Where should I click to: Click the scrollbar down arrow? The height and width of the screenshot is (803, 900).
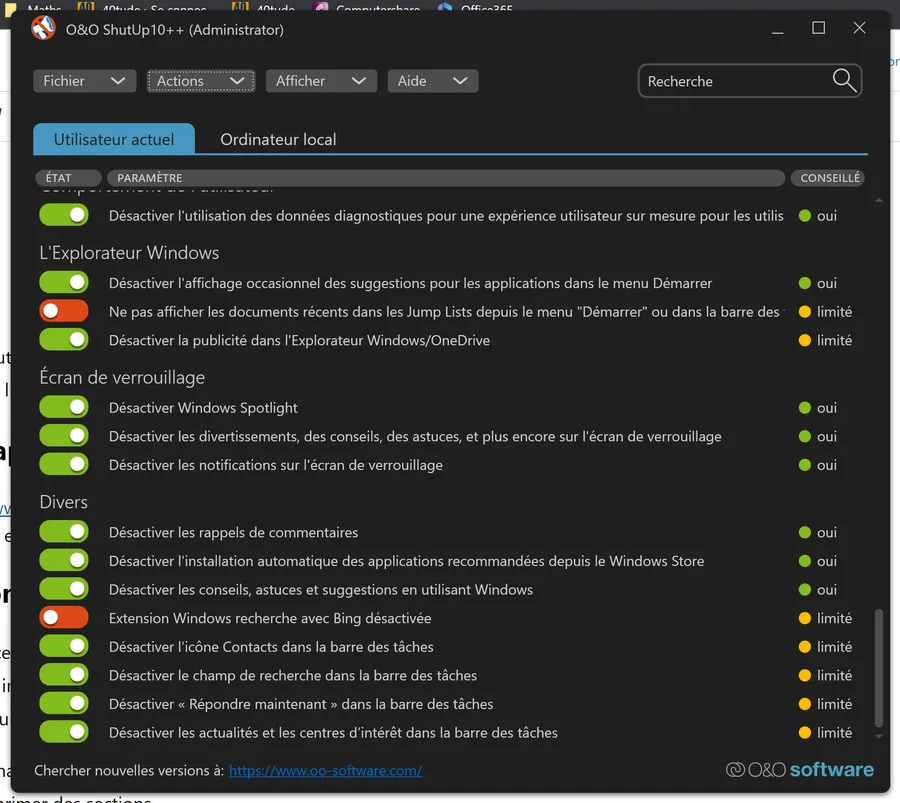tap(879, 736)
